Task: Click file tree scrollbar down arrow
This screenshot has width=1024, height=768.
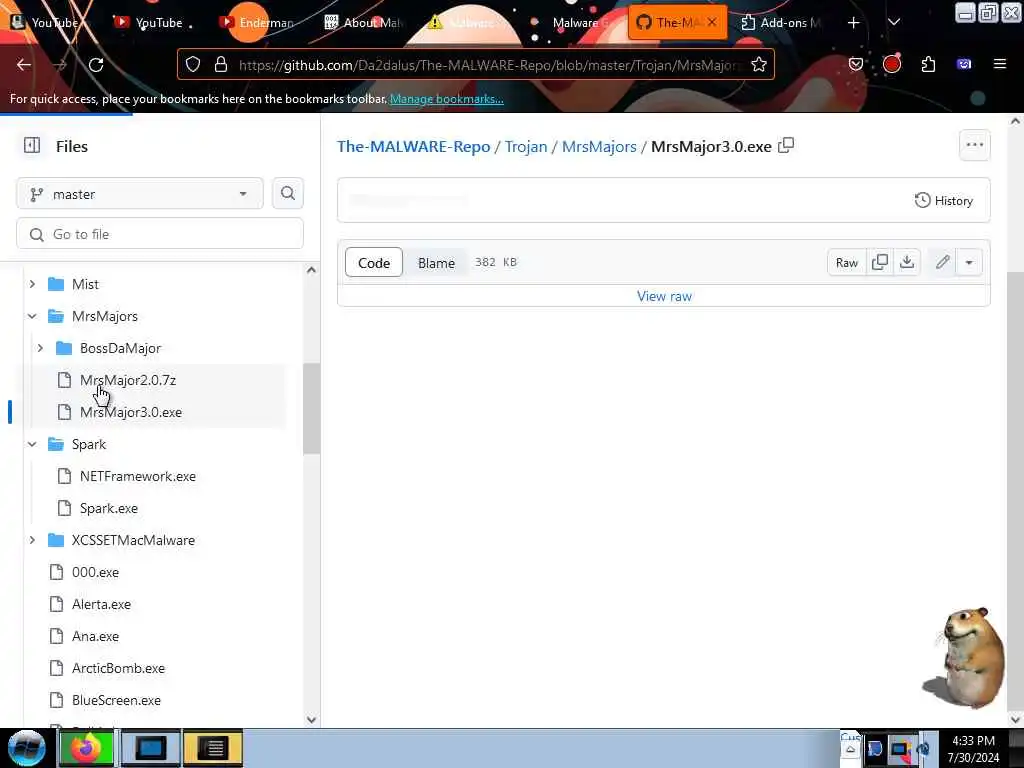Action: click(x=312, y=720)
